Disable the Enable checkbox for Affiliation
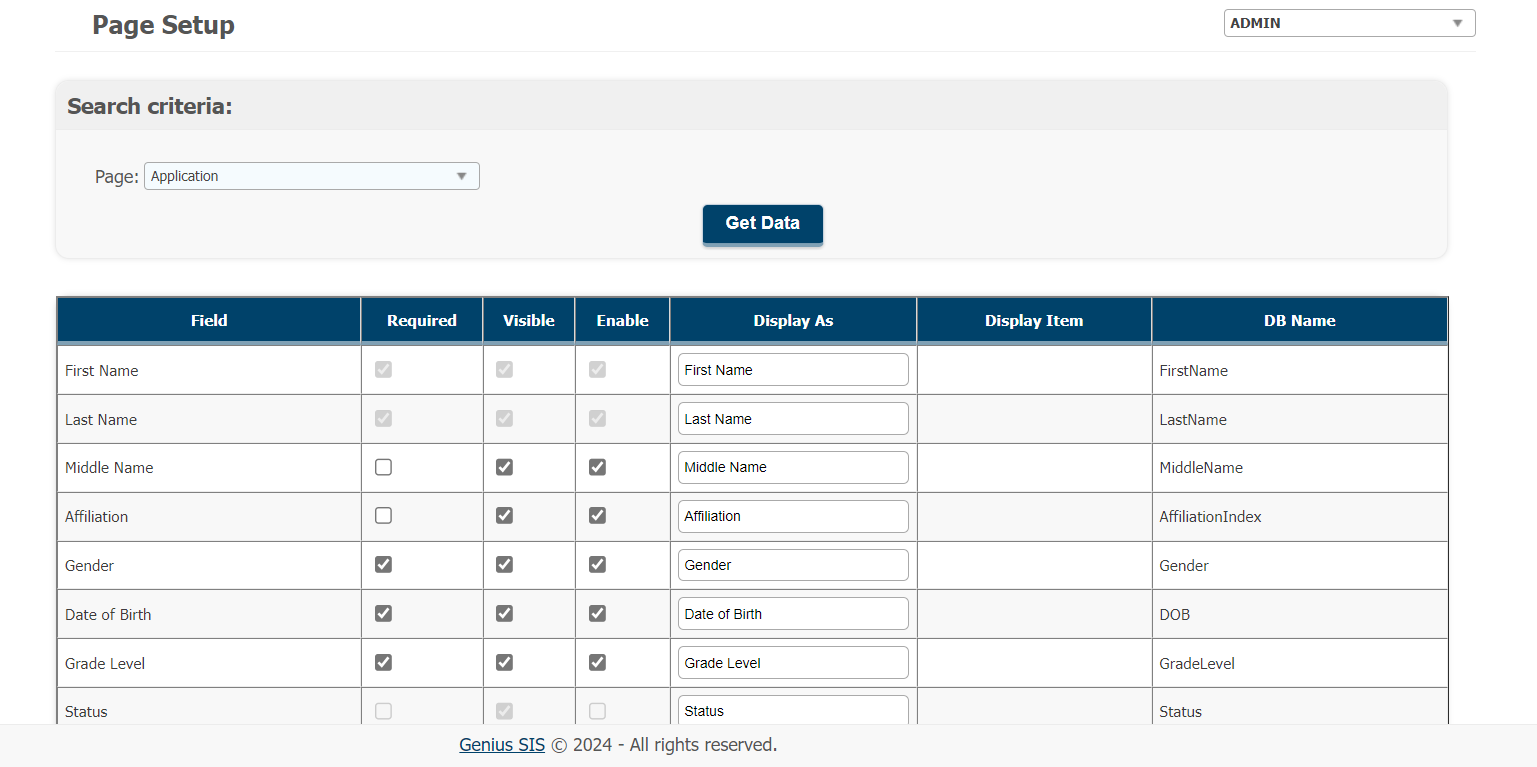The width and height of the screenshot is (1537, 767). (597, 515)
